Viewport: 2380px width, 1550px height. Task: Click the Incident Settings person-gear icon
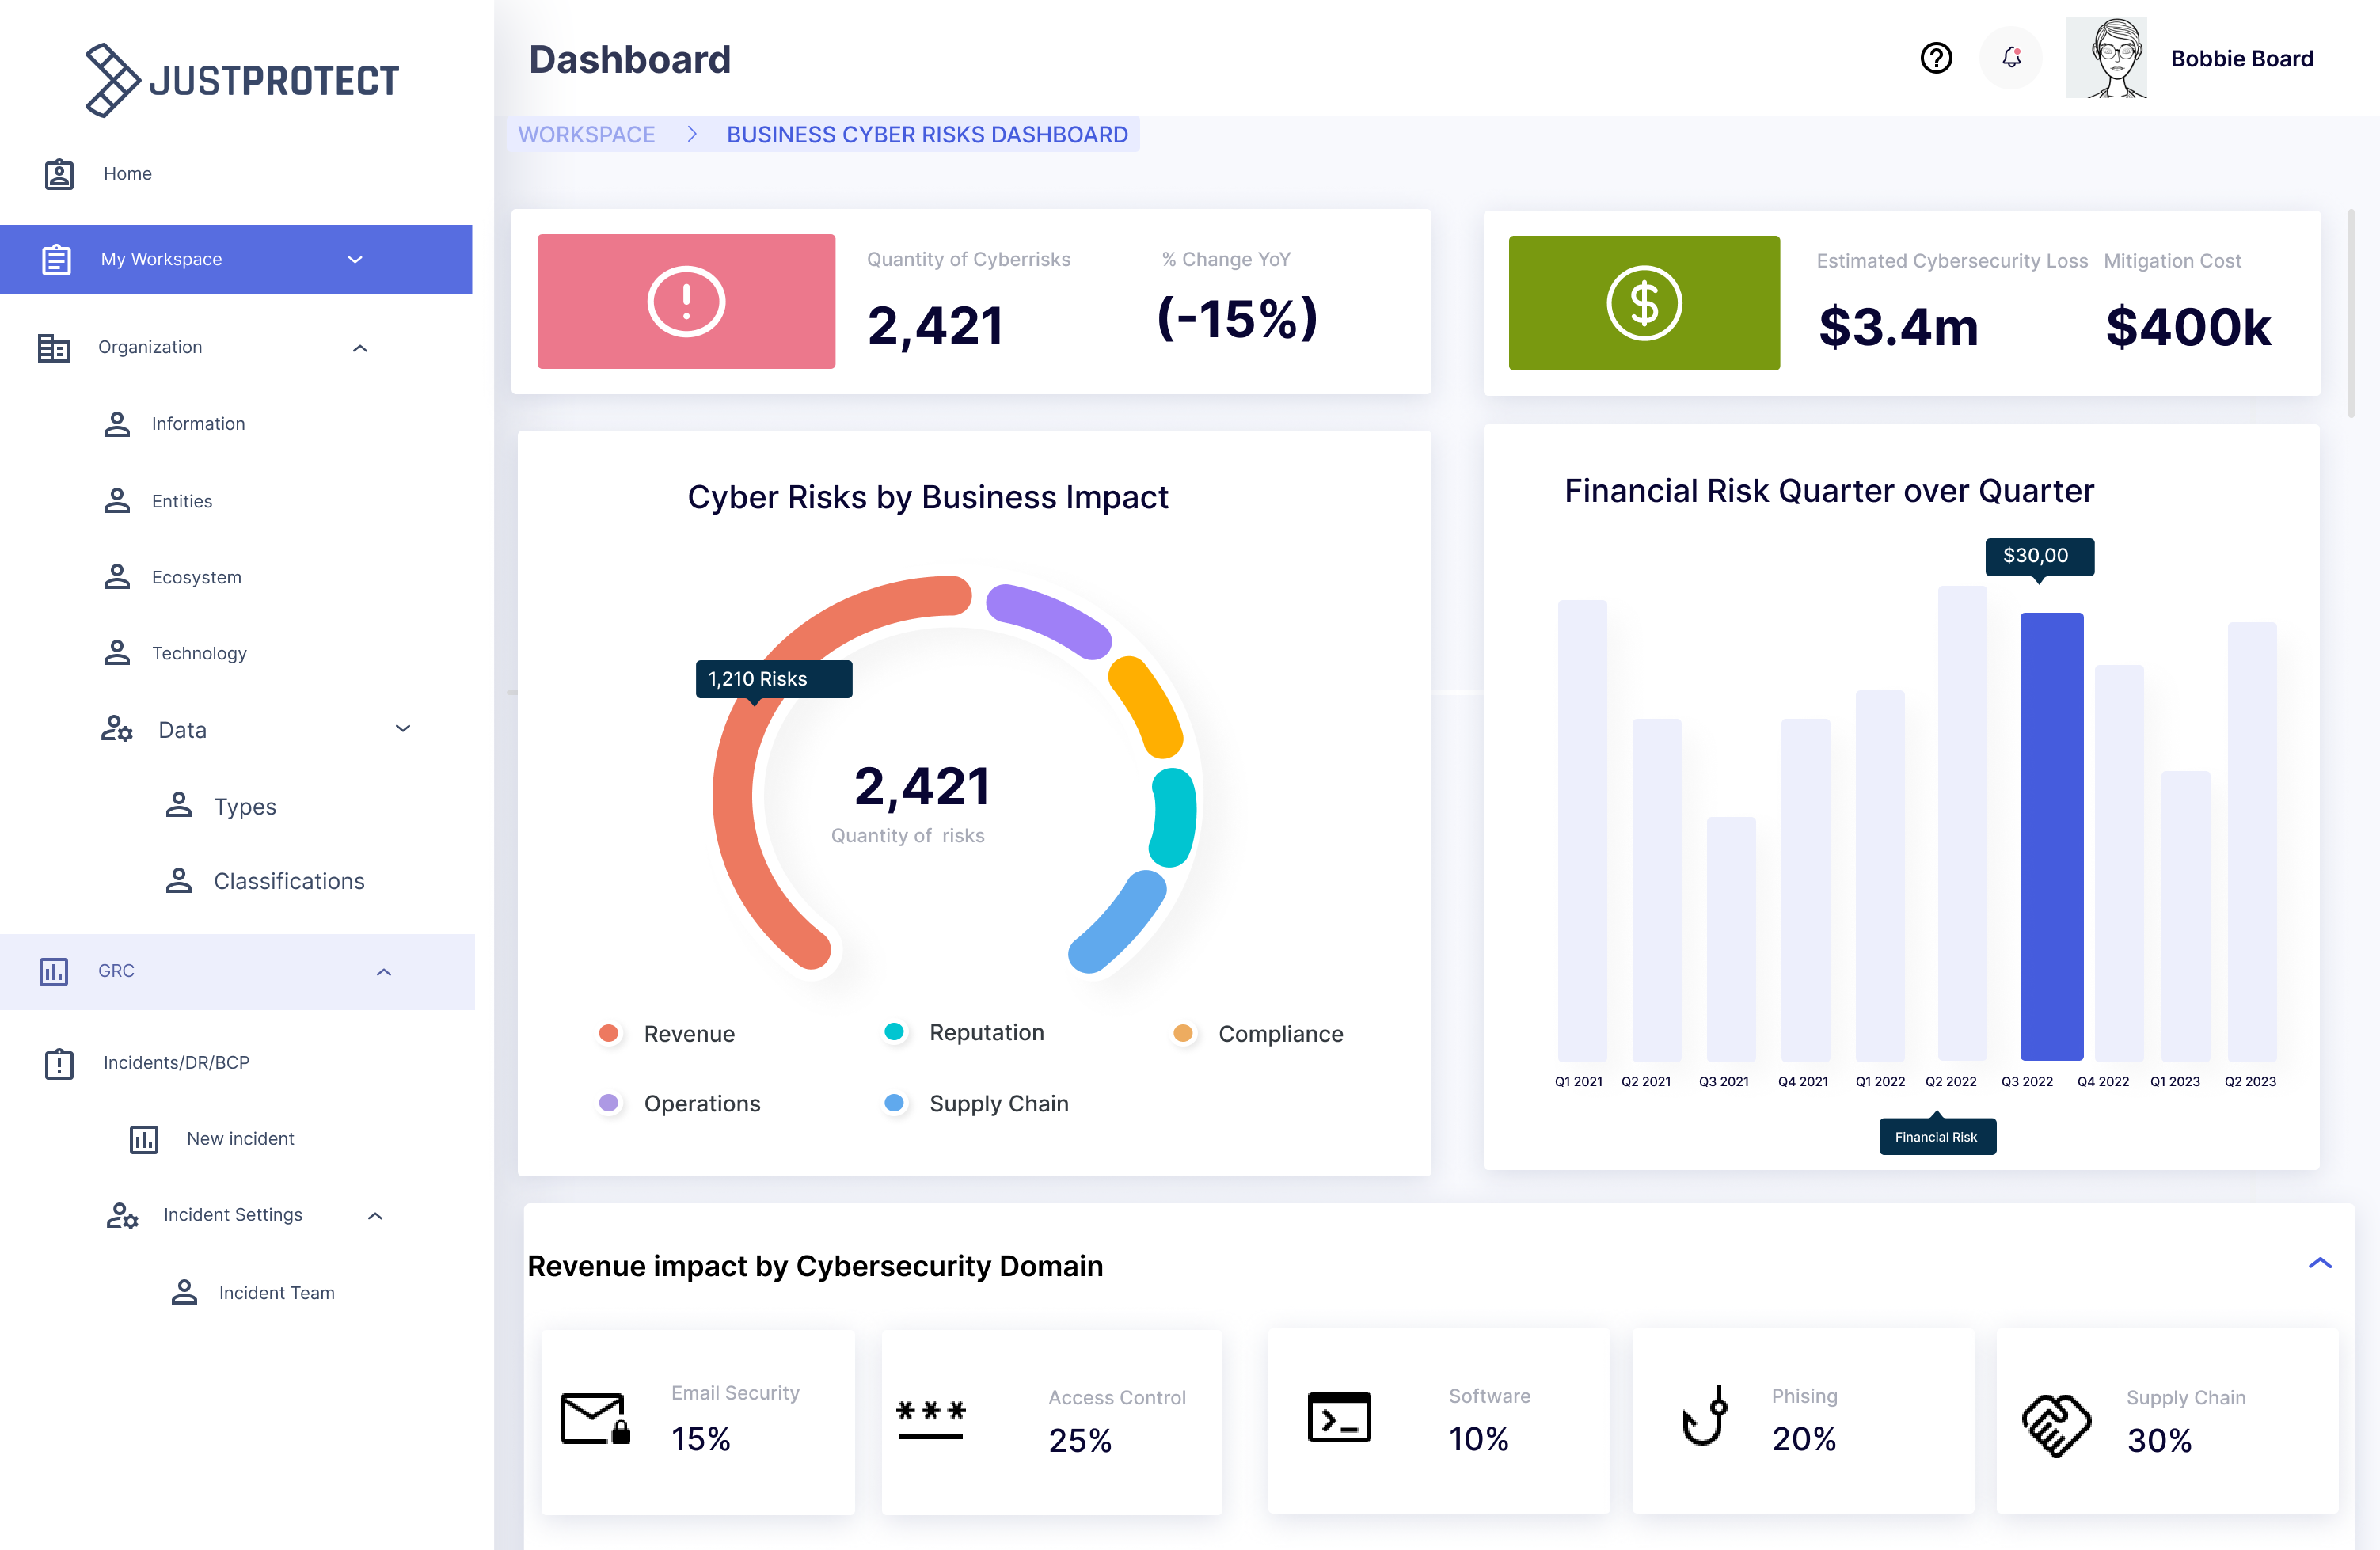pos(122,1215)
